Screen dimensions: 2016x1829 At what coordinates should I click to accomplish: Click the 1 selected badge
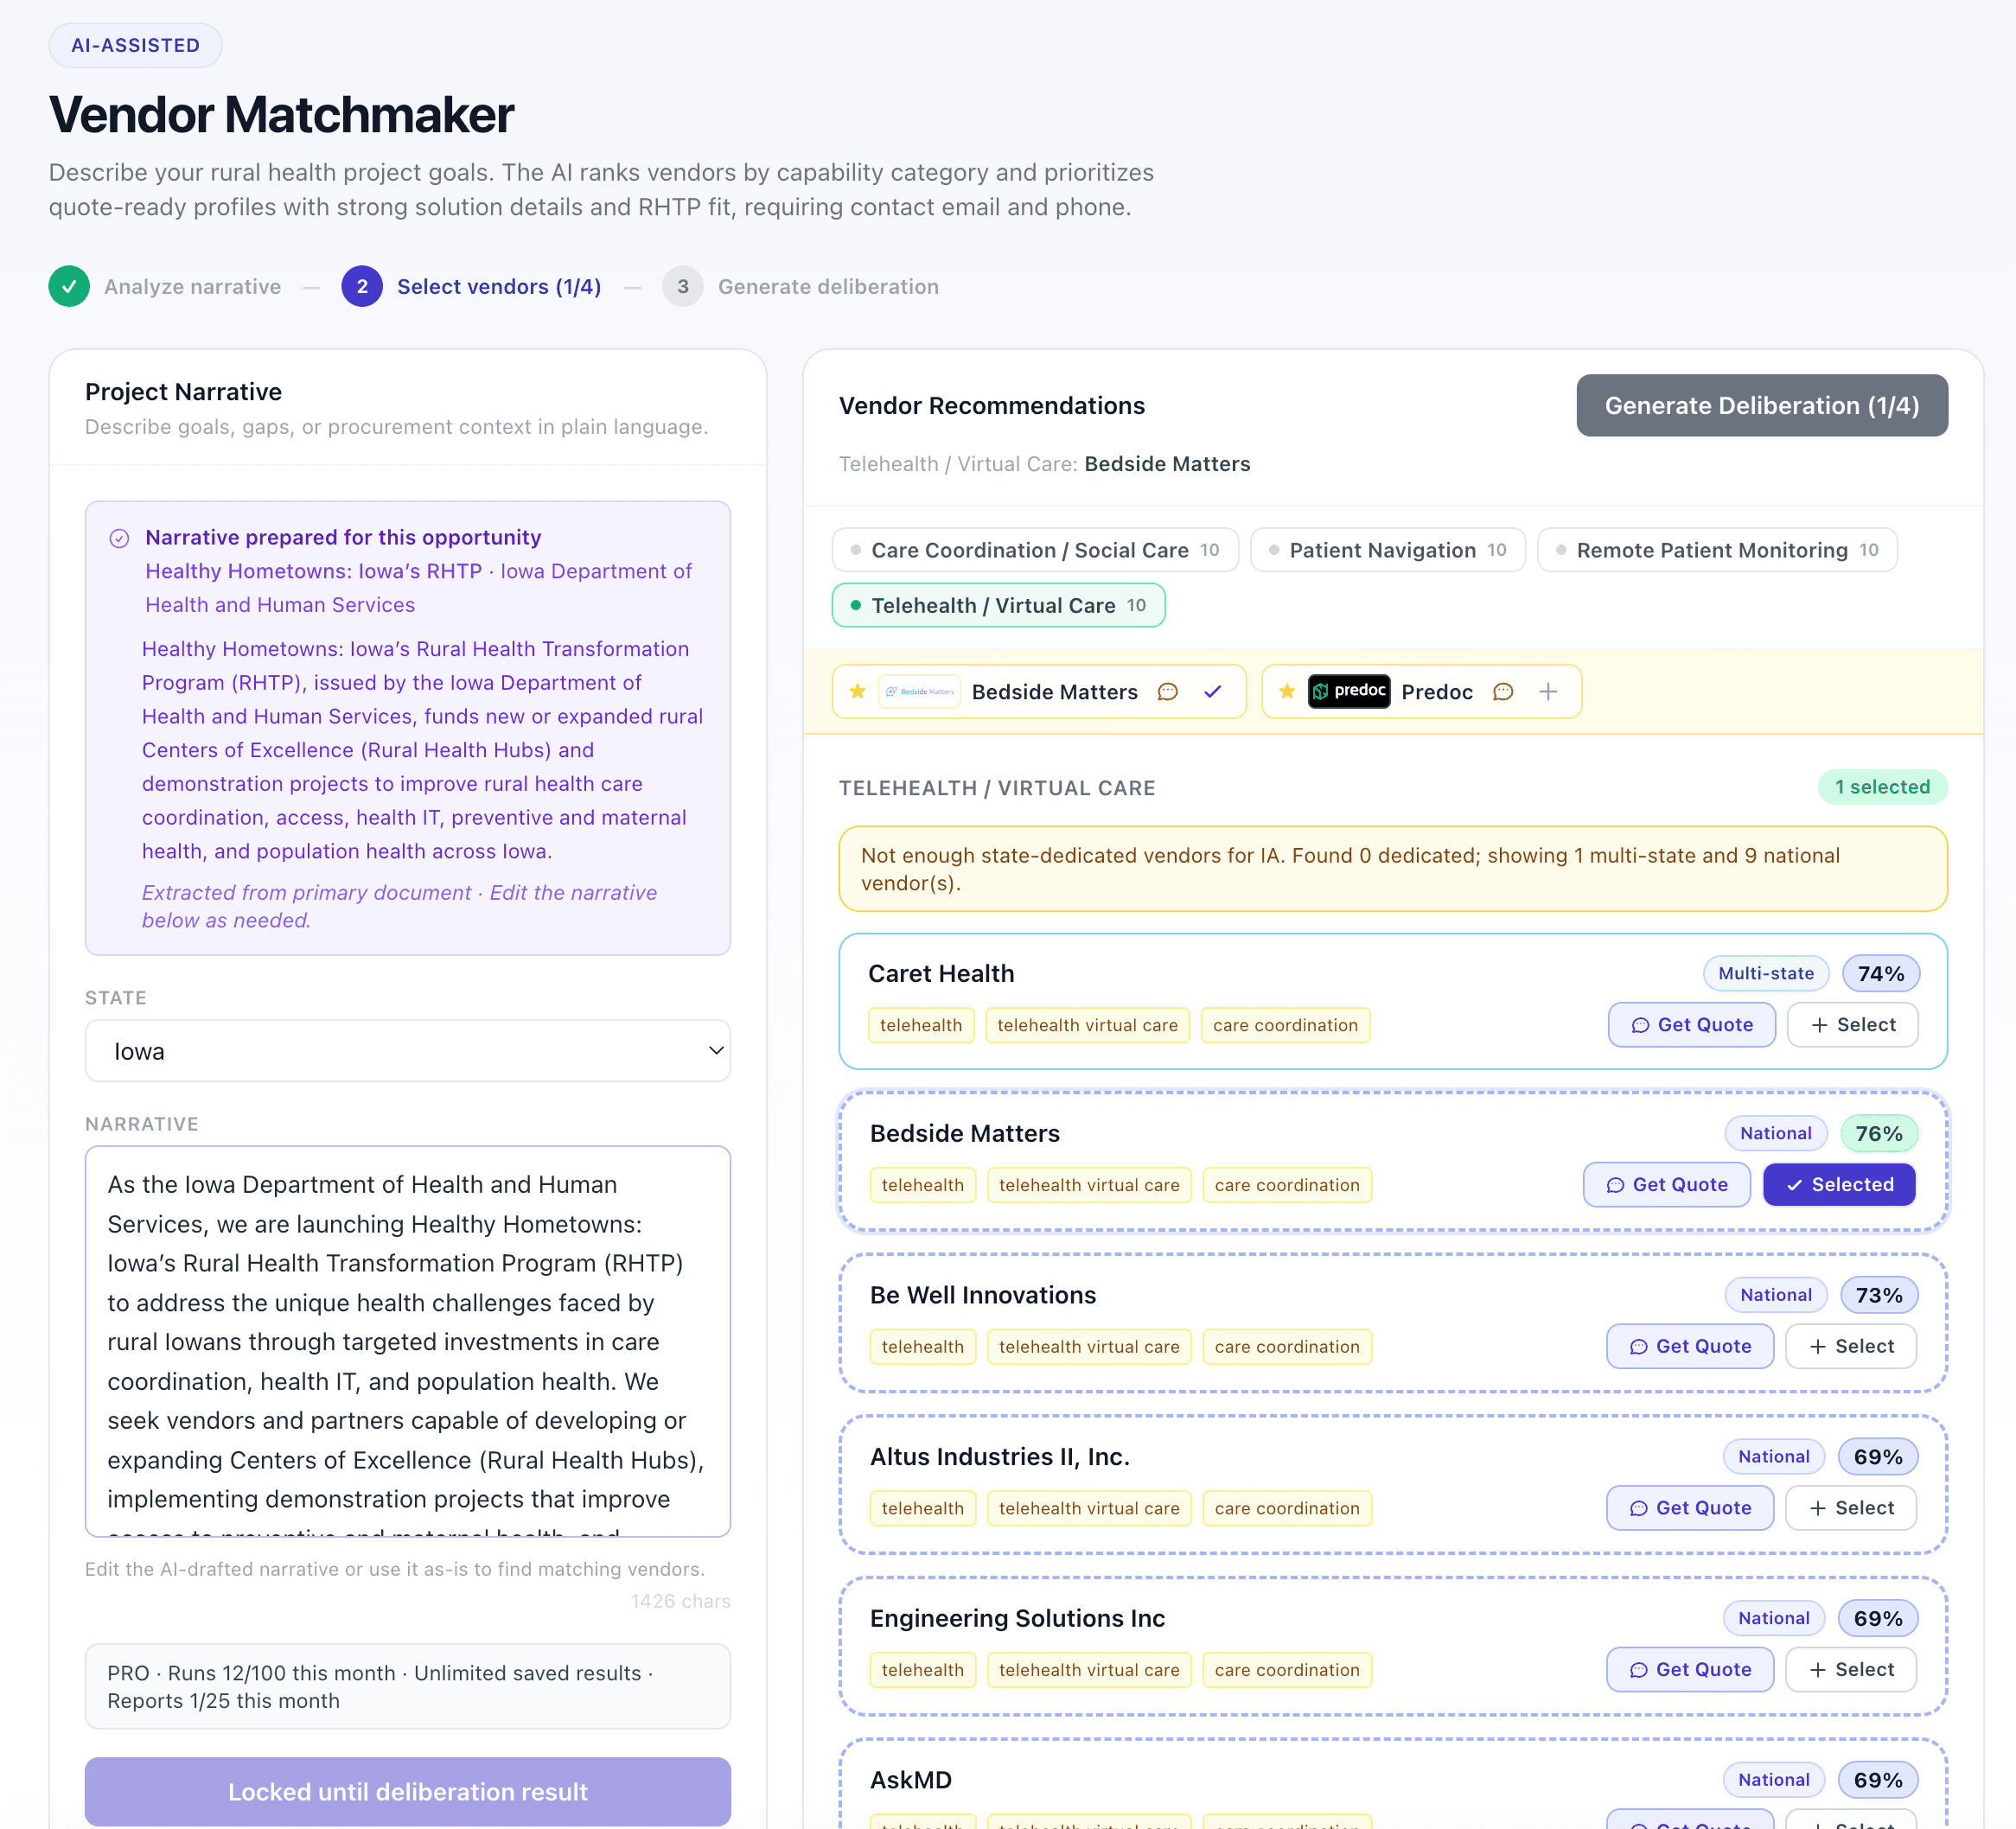1882,787
